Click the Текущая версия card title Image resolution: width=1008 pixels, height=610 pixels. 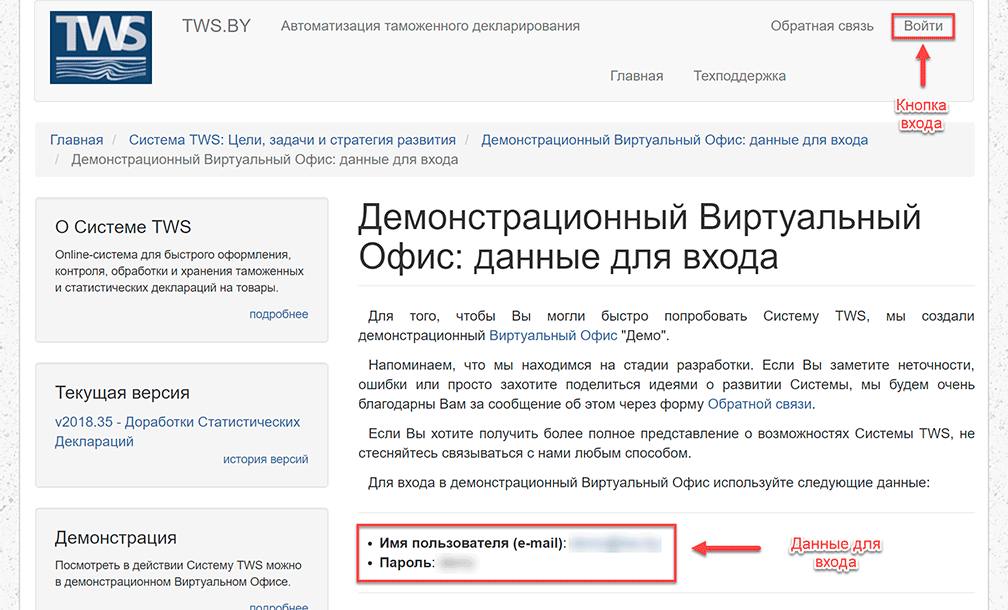pos(122,393)
